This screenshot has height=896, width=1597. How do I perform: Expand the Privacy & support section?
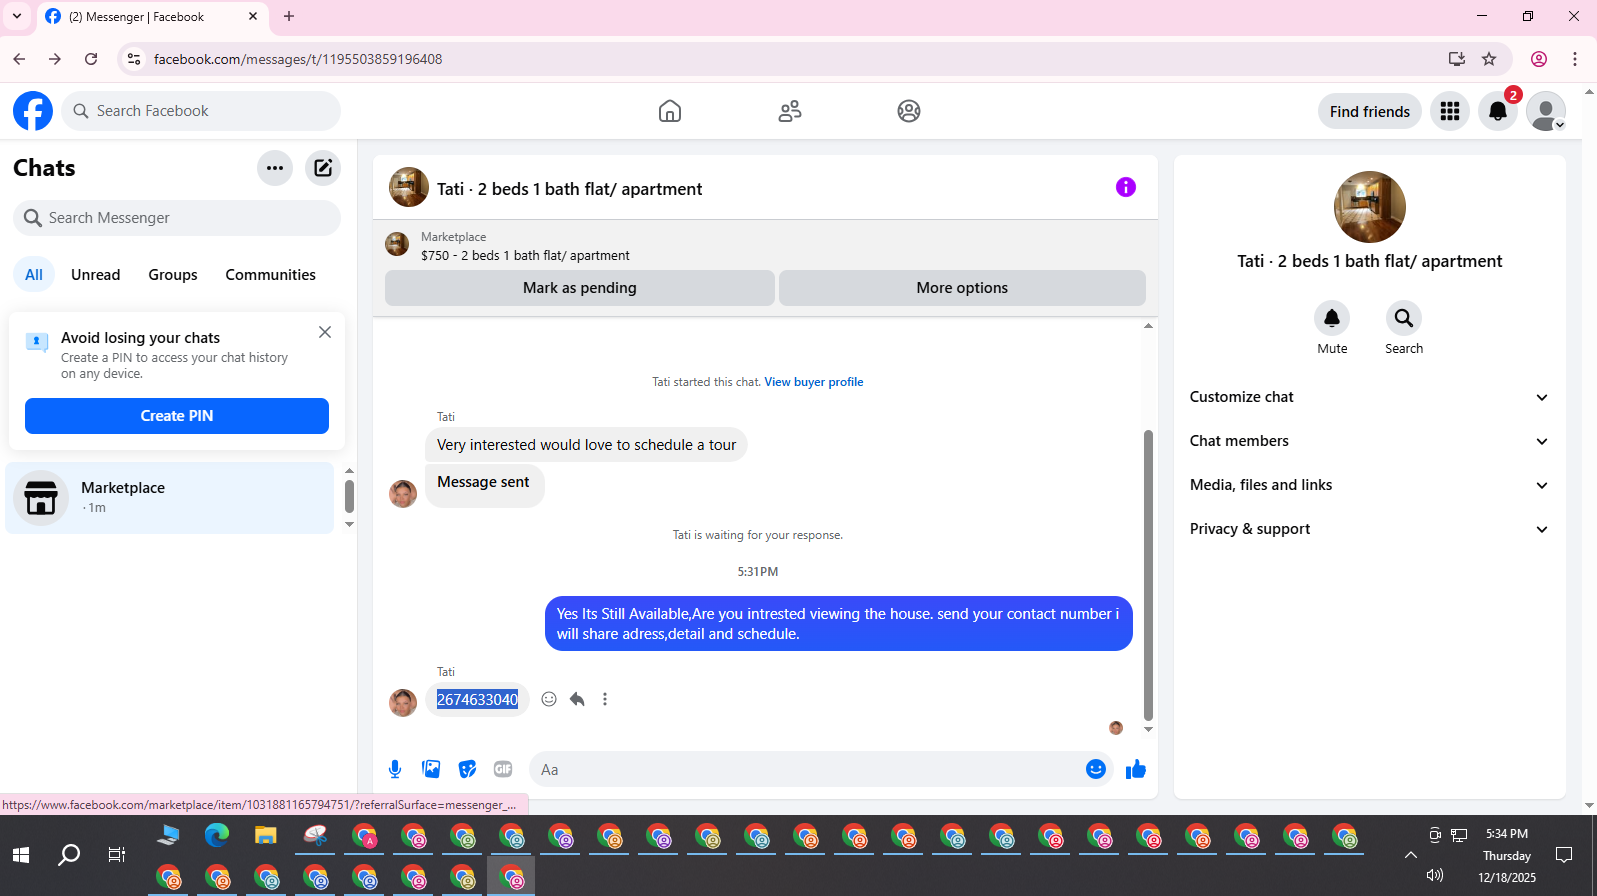point(1369,529)
